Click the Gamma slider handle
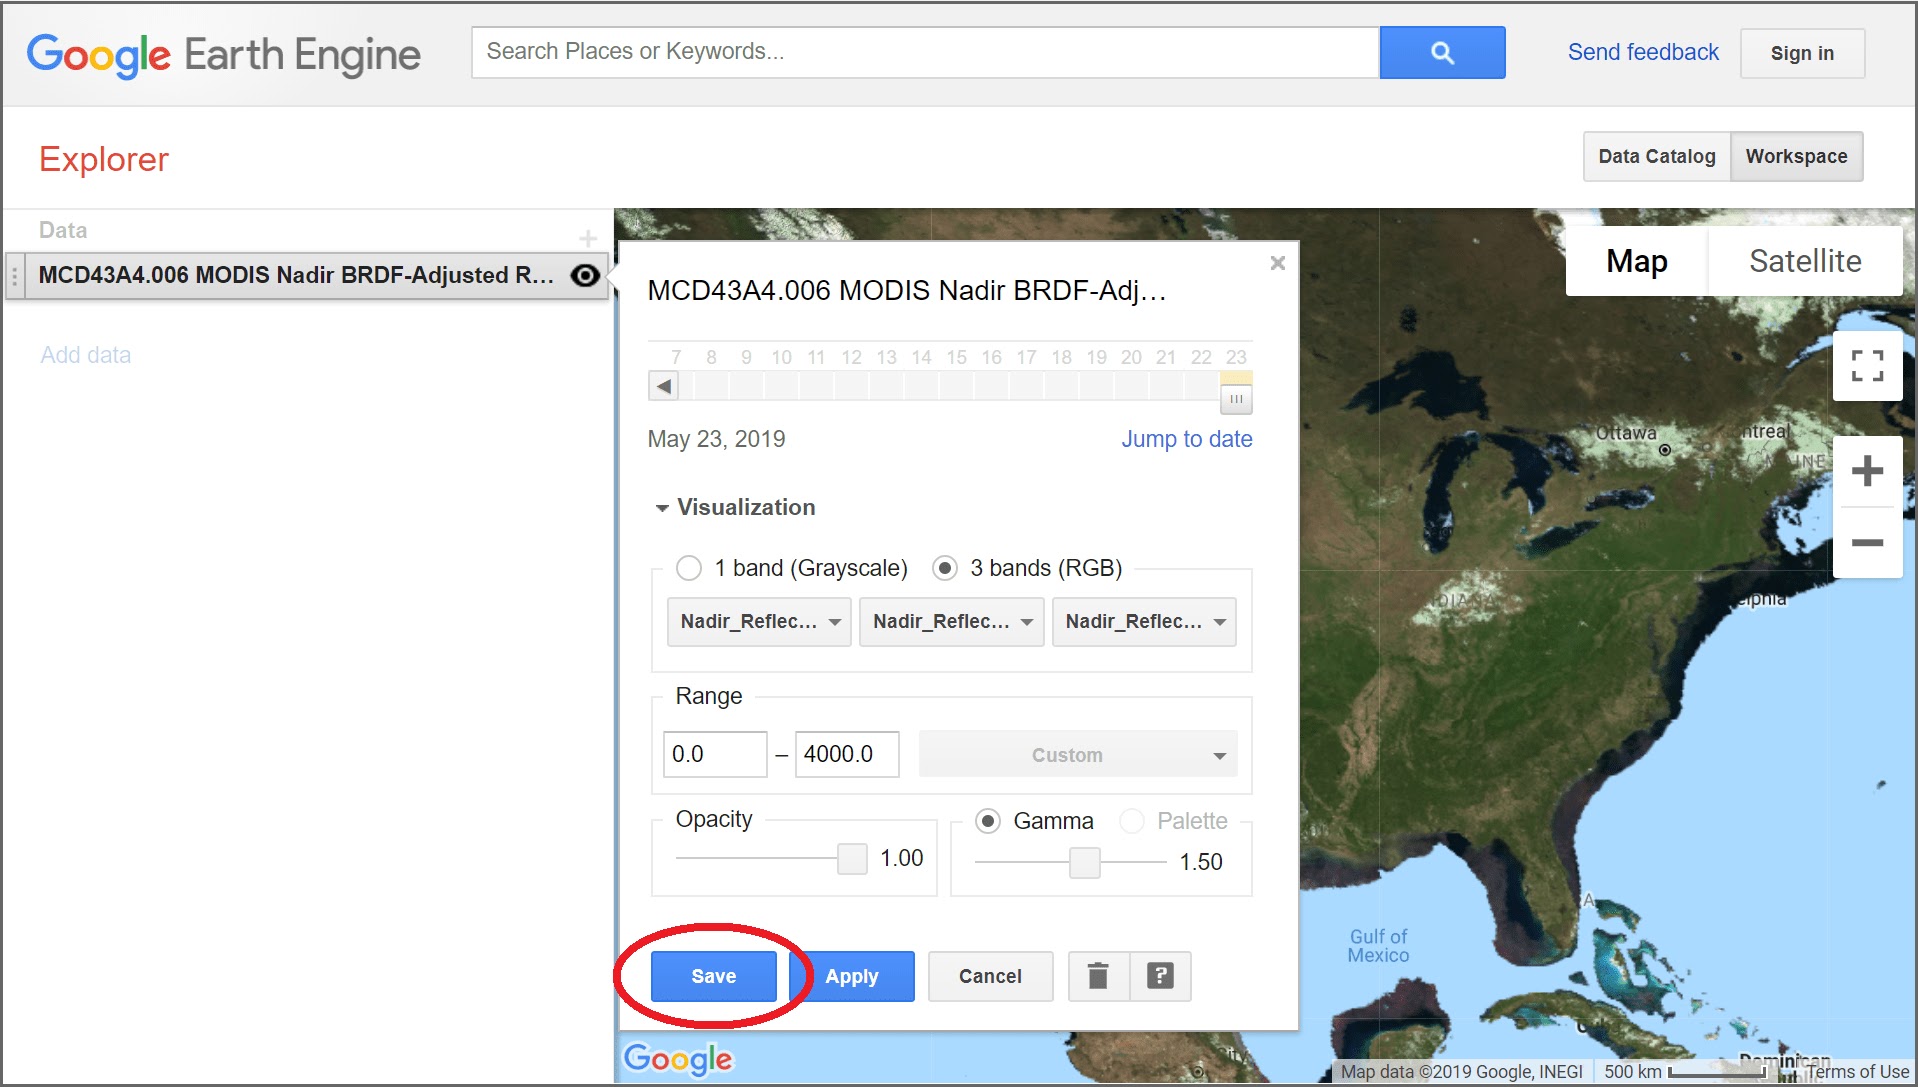Screen dimensions: 1918x1087 1084,862
